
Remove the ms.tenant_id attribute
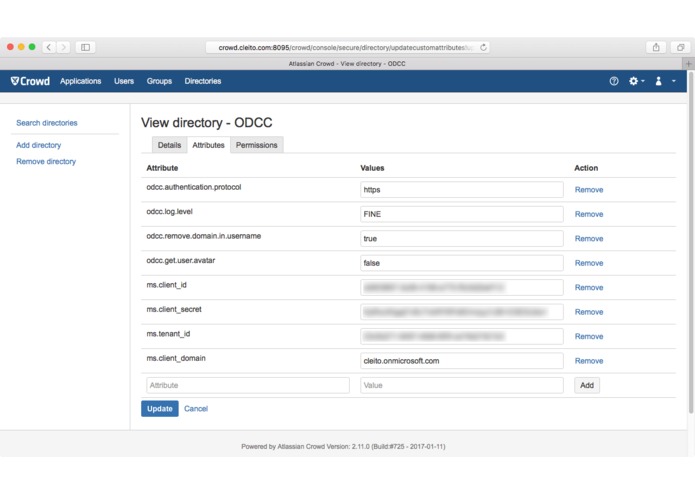pos(589,336)
